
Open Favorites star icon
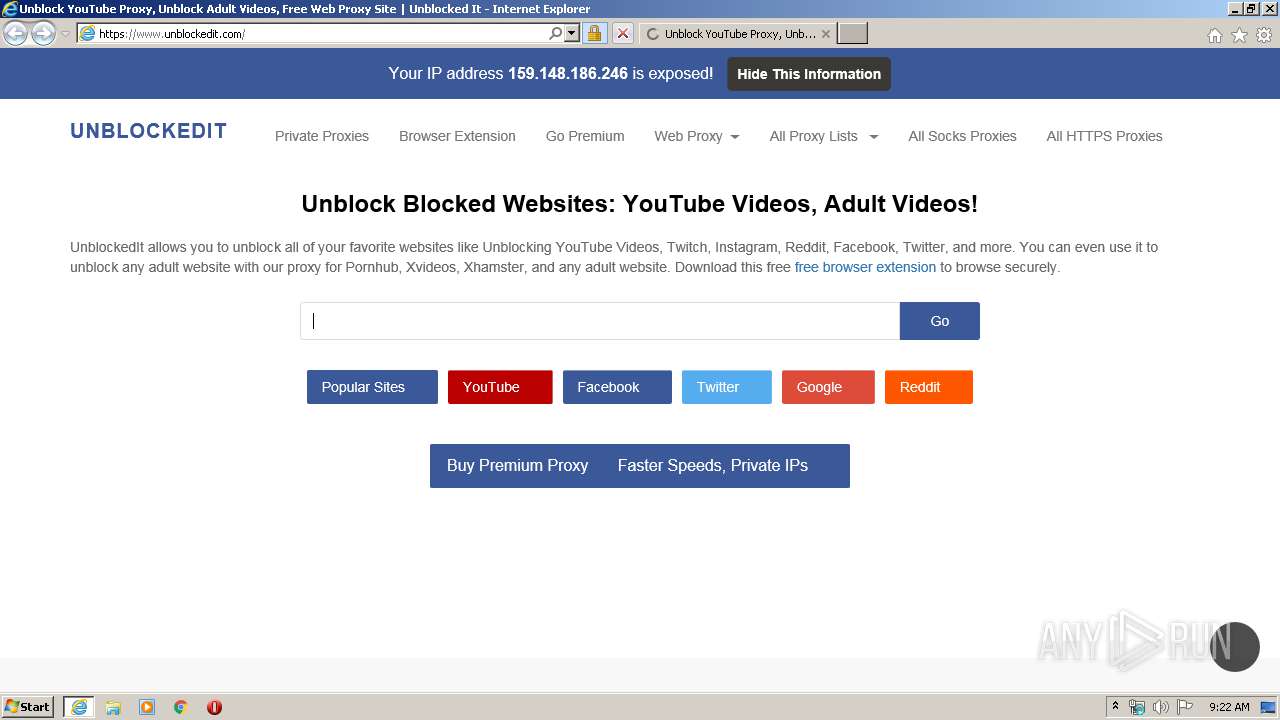[x=1239, y=35]
